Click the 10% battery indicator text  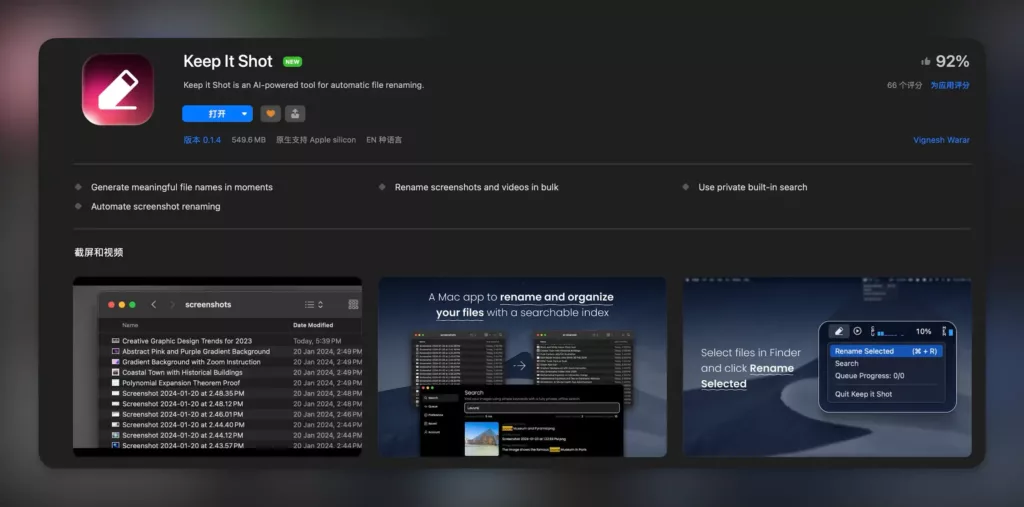tap(923, 331)
